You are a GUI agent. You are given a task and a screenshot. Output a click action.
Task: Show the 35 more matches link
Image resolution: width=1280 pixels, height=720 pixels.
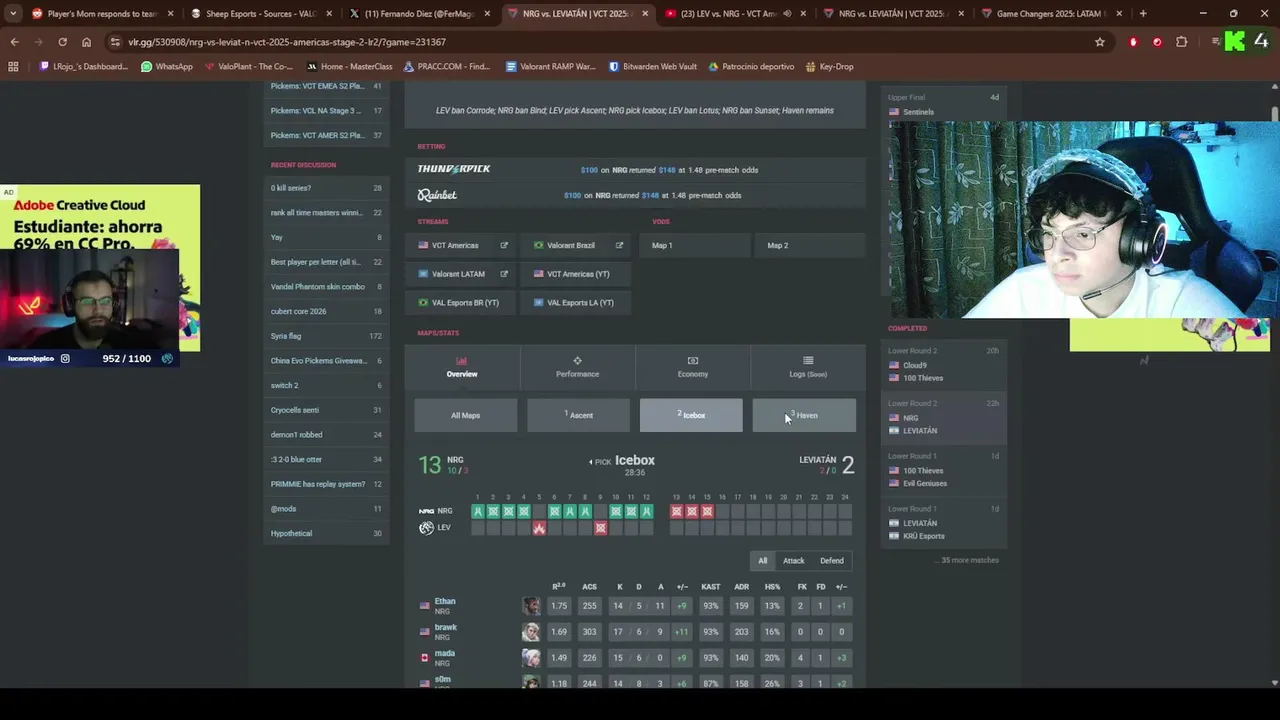[967, 560]
